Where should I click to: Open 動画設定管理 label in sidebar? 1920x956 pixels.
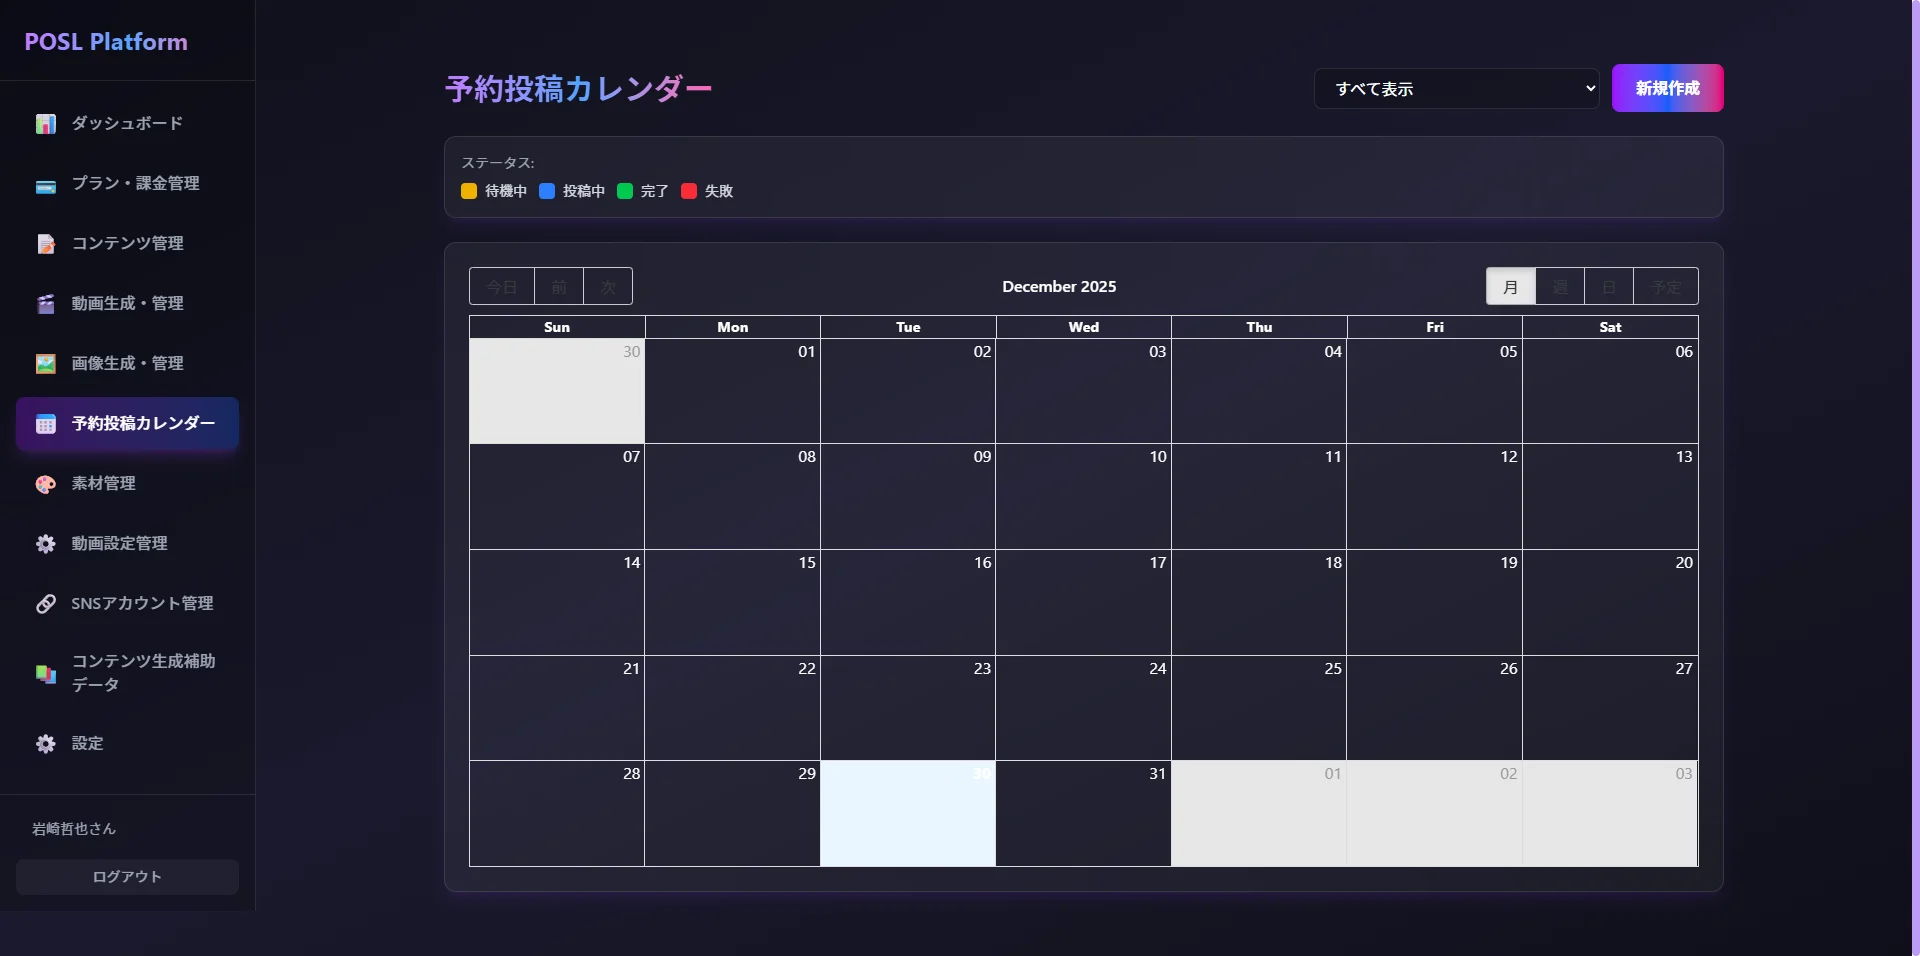pos(120,543)
